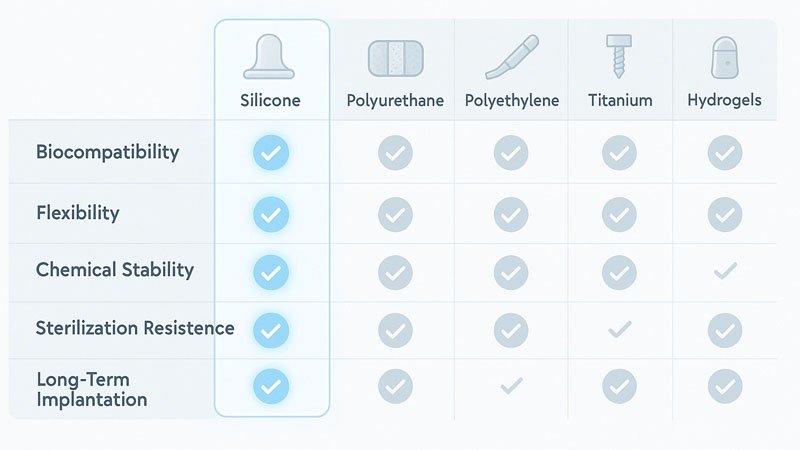
Task: Click Titanium Flexibility gray checkmark
Action: point(619,214)
